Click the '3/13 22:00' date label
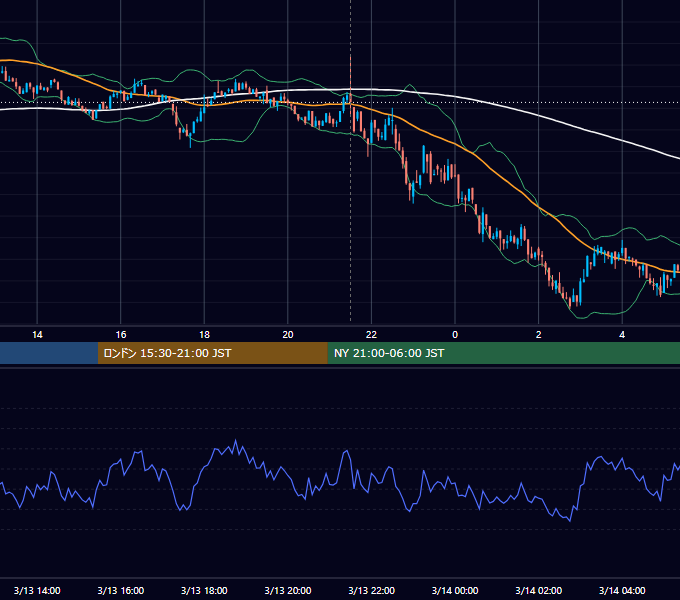The image size is (680, 600). point(372,590)
